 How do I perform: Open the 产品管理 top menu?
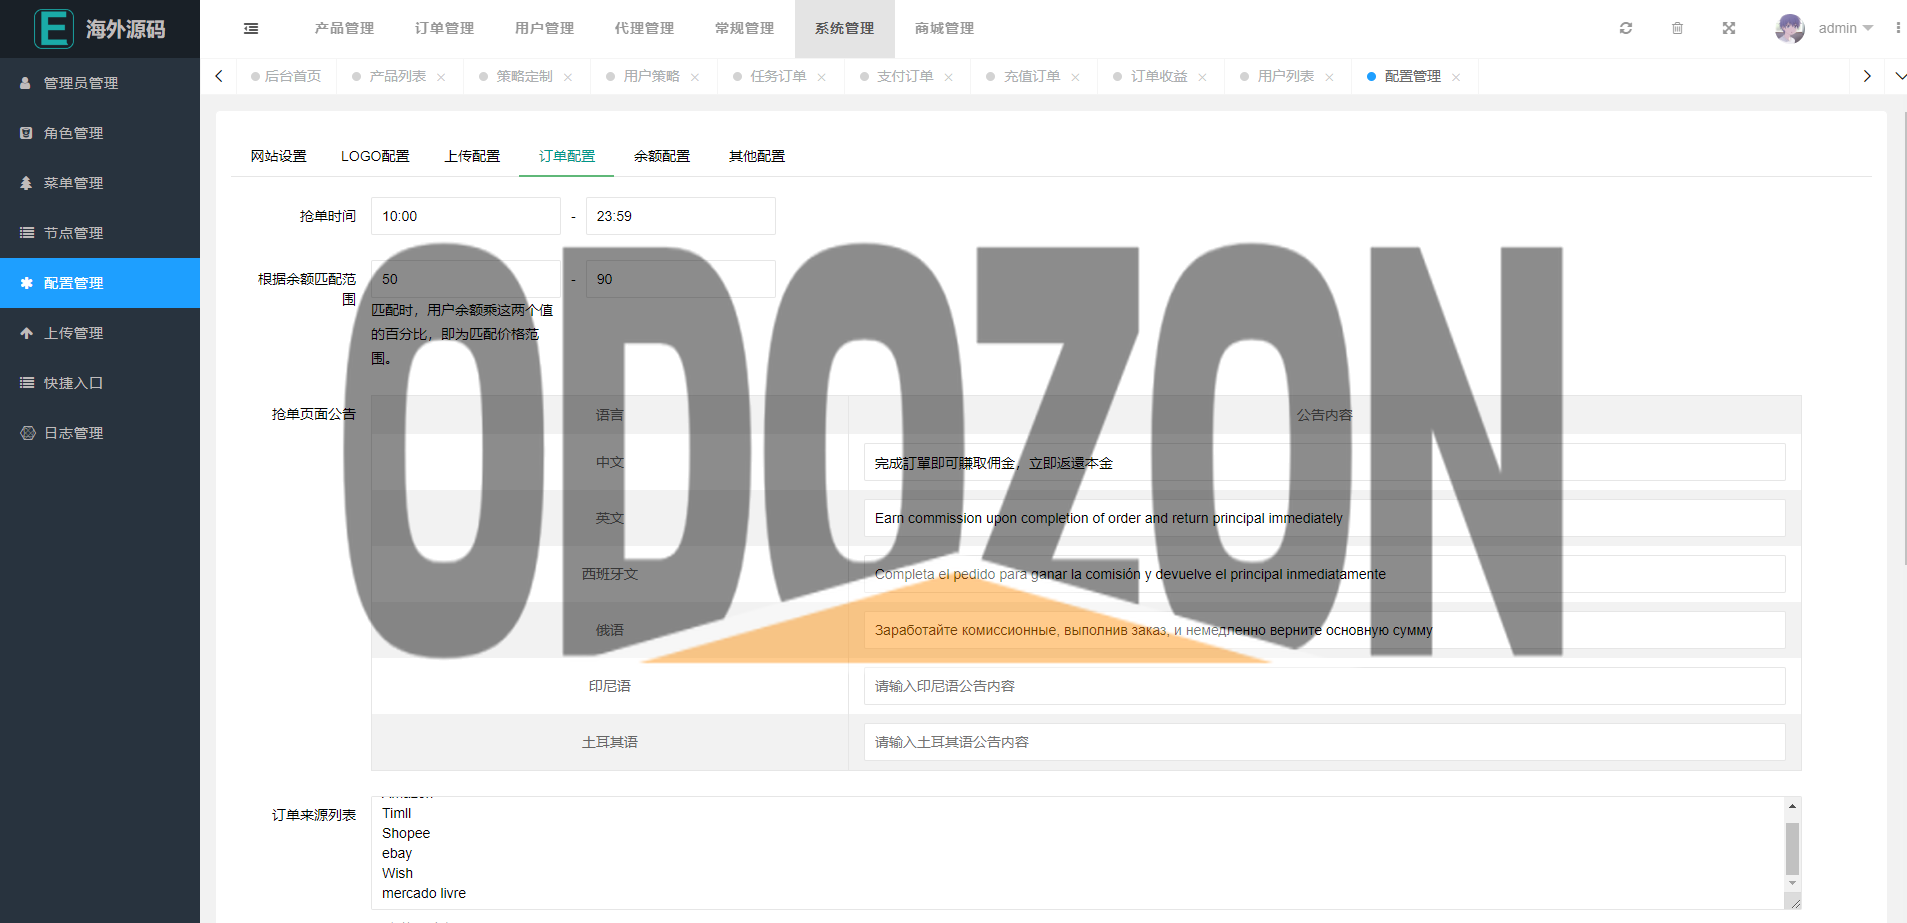click(344, 28)
